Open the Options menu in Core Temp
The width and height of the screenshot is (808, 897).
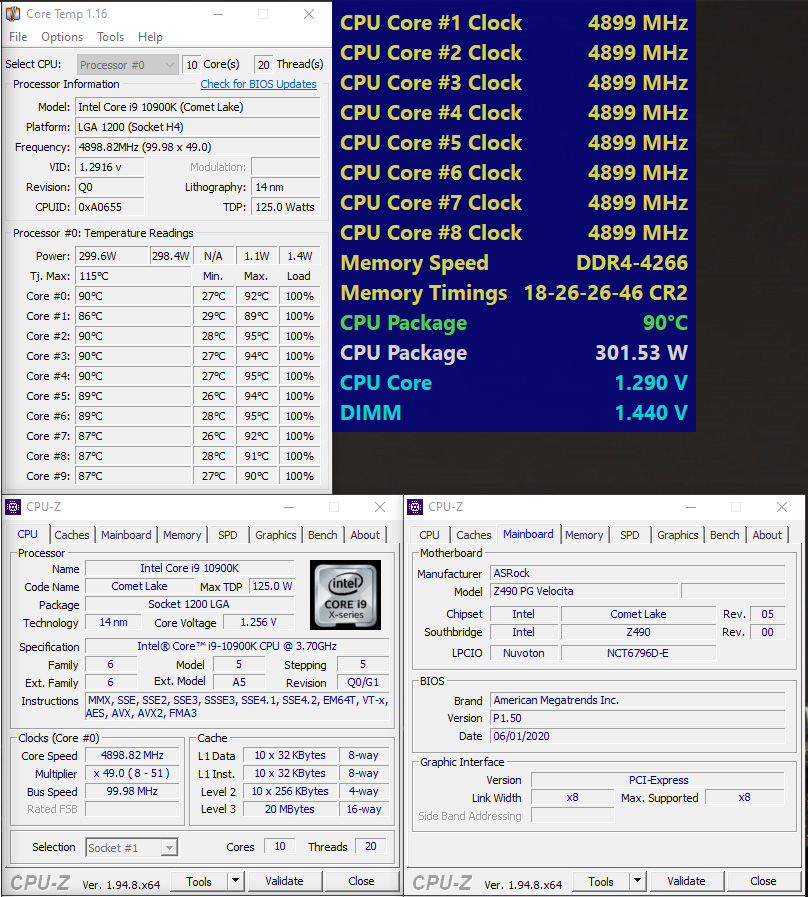tap(62, 37)
